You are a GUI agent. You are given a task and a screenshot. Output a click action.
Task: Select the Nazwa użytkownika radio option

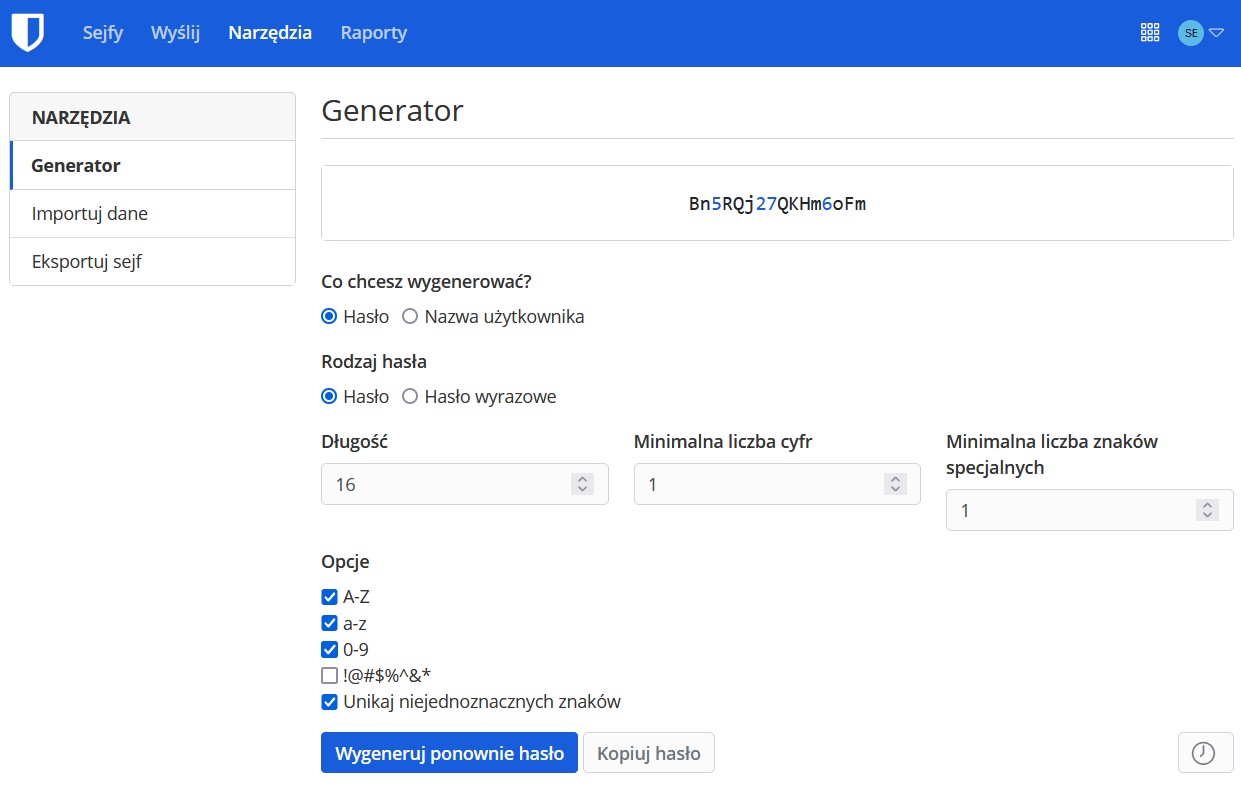click(410, 317)
